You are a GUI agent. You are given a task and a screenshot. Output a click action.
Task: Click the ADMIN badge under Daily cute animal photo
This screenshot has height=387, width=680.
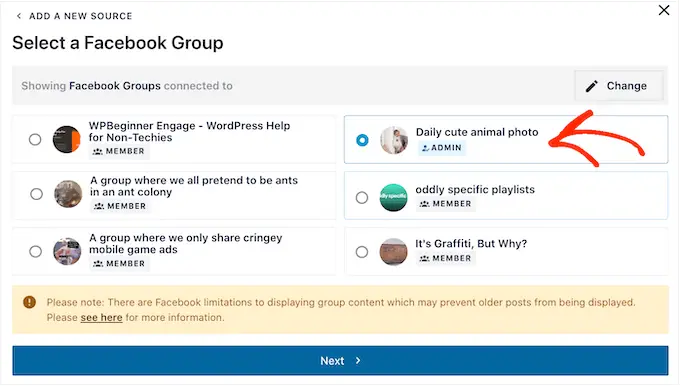click(442, 148)
